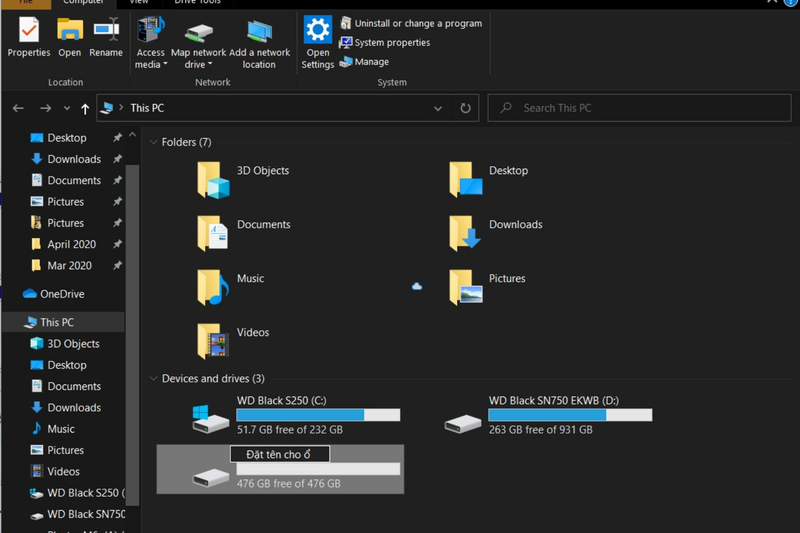Click the Manage option
The height and width of the screenshot is (533, 800).
coord(364,62)
